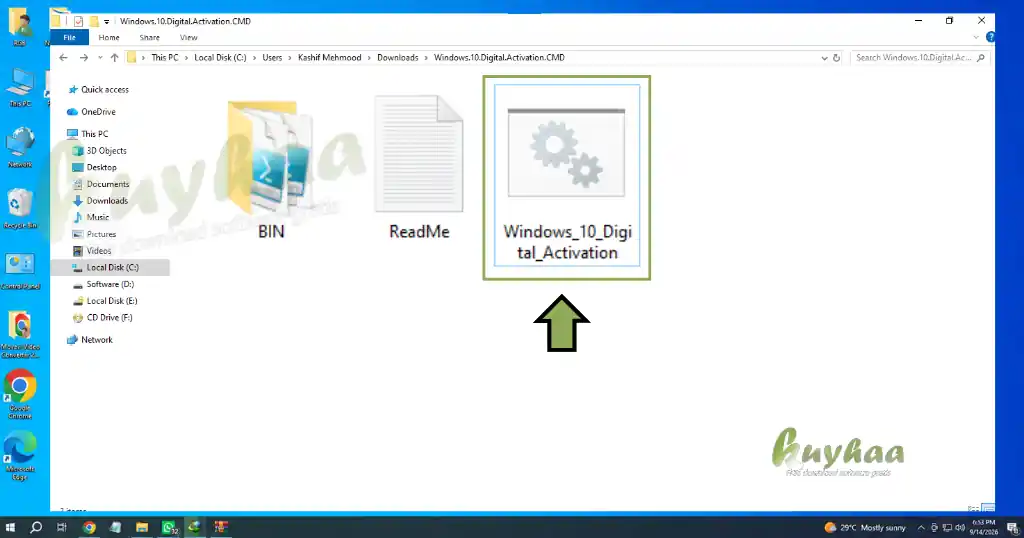Select Microsoft Edge desktop shortcut
This screenshot has height=538, width=1024.
pos(20,456)
